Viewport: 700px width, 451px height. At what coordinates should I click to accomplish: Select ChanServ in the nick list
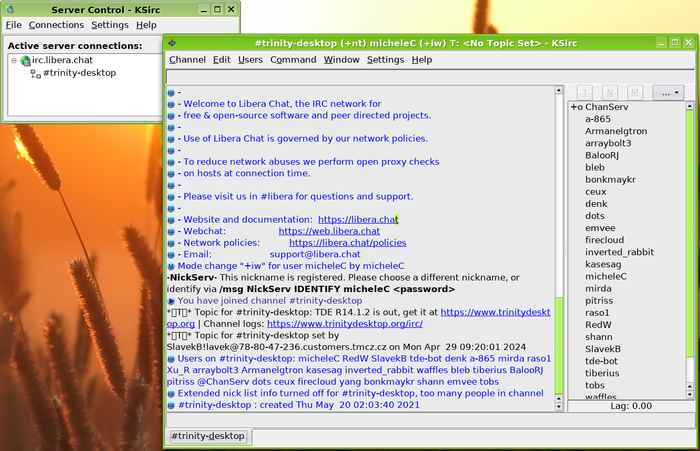pyautogui.click(x=607, y=107)
